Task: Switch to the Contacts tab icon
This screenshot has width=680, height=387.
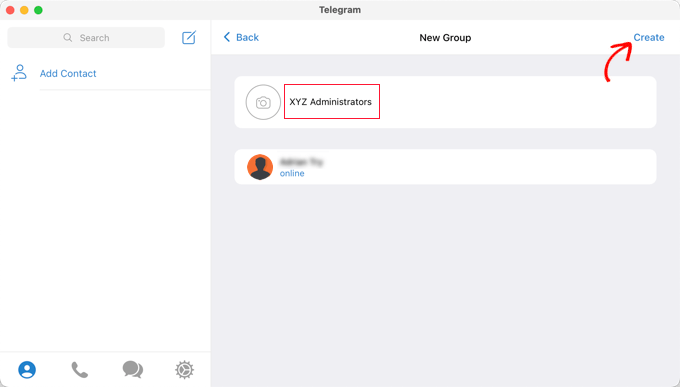Action: point(27,370)
